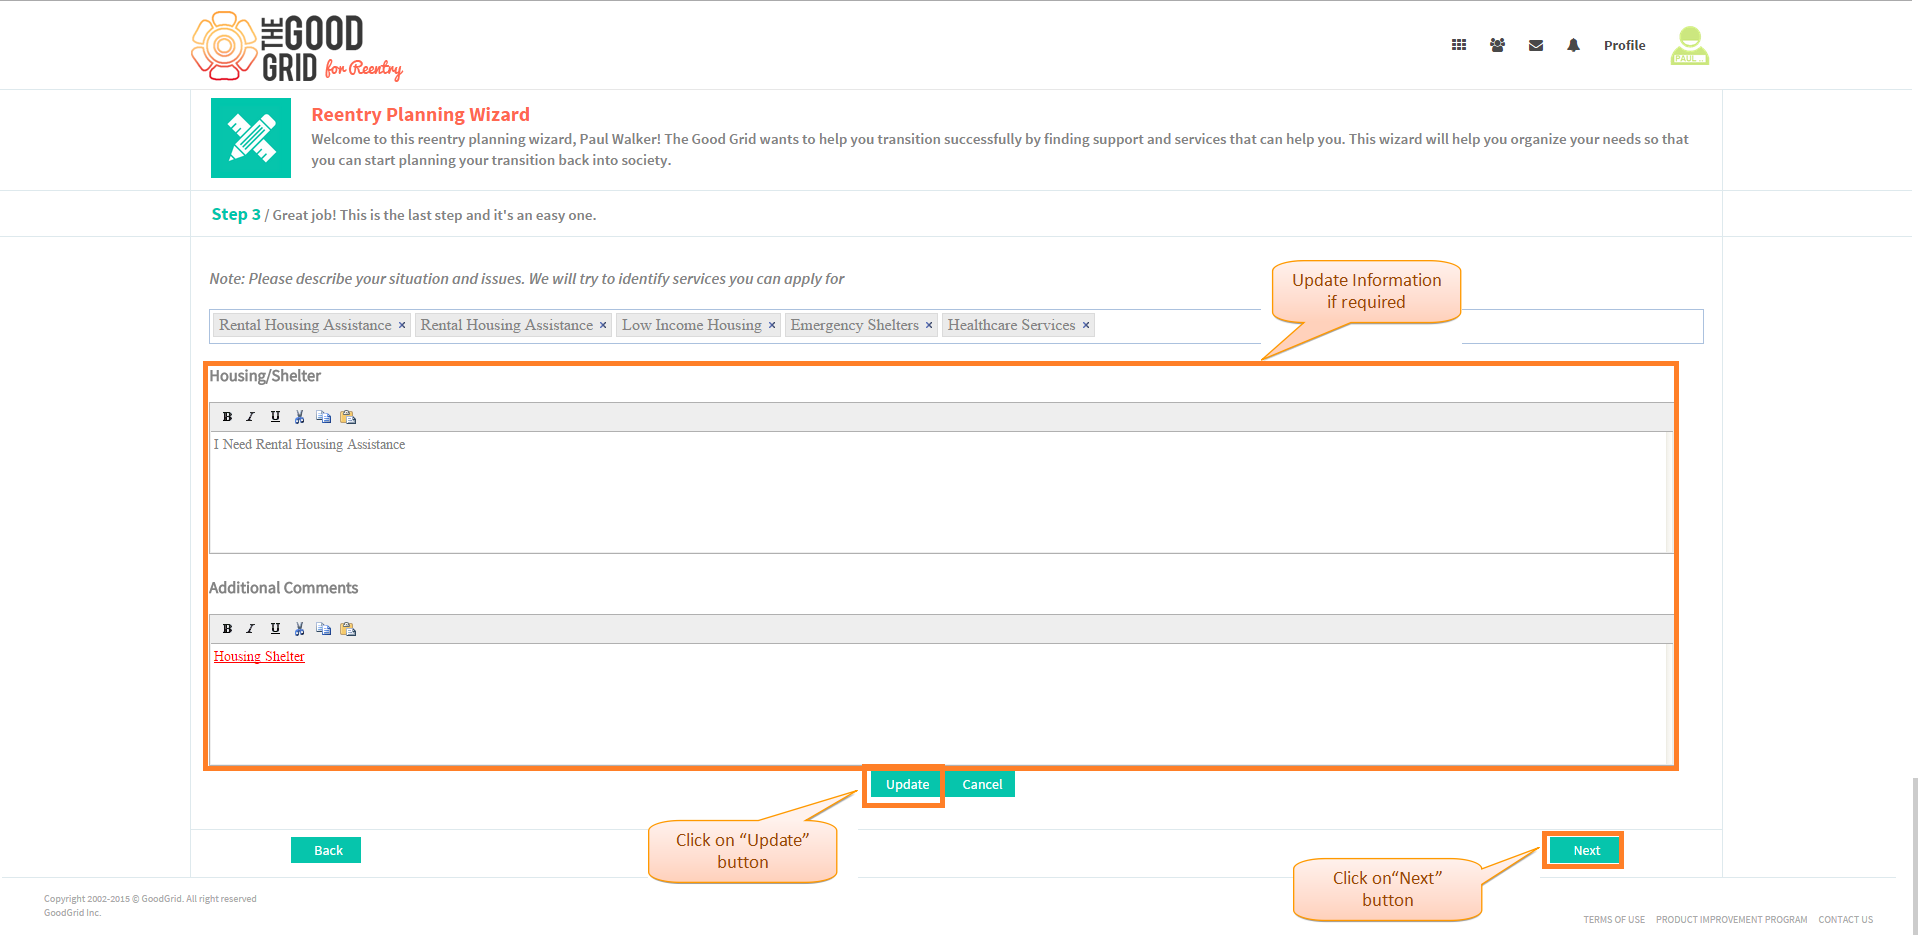
Task: Remove the second Rental Housing Assistance tag
Action: tap(603, 325)
